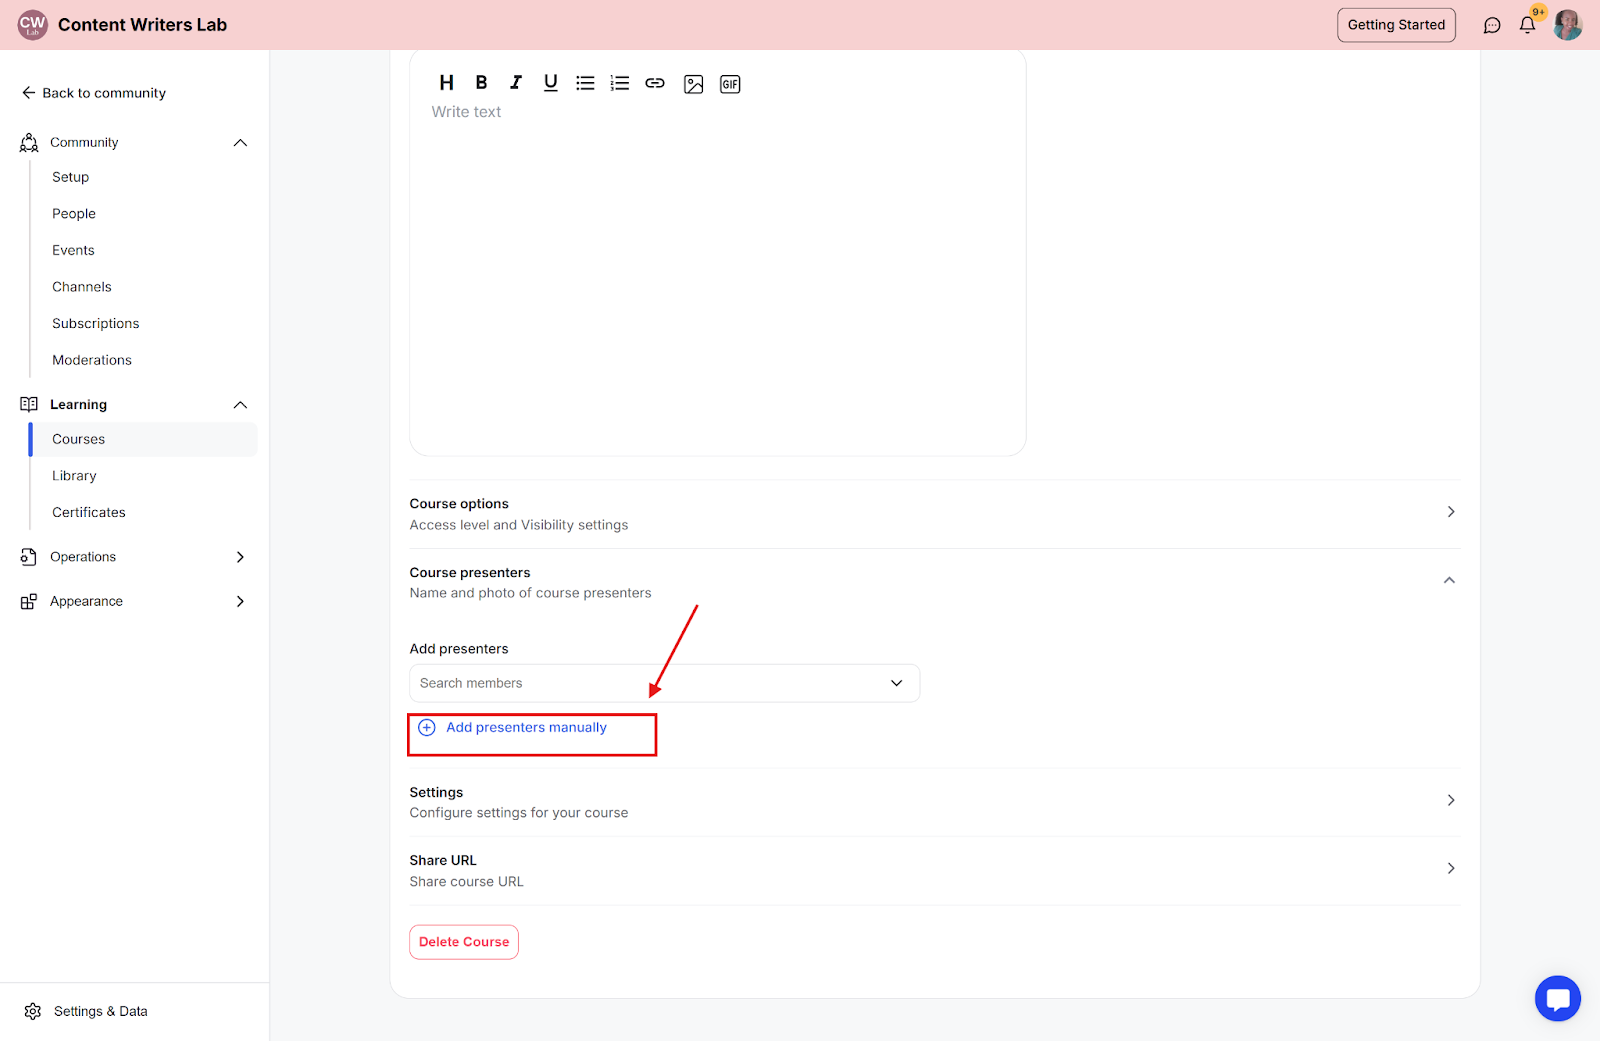Open the Search members dropdown

664,683
